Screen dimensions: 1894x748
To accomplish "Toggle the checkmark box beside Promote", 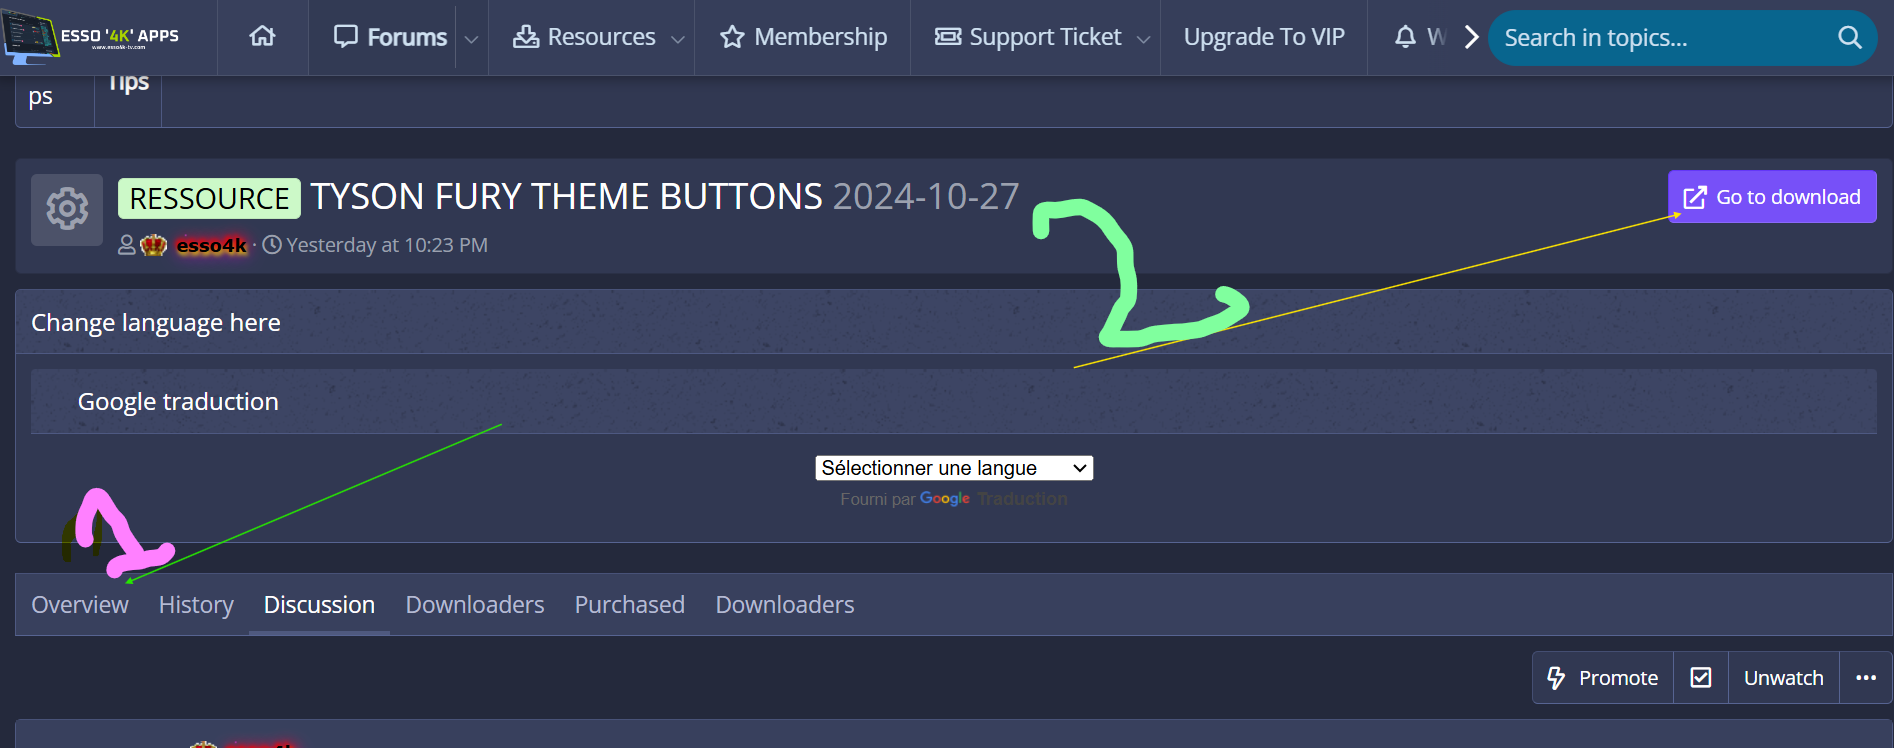I will pyautogui.click(x=1700, y=678).
